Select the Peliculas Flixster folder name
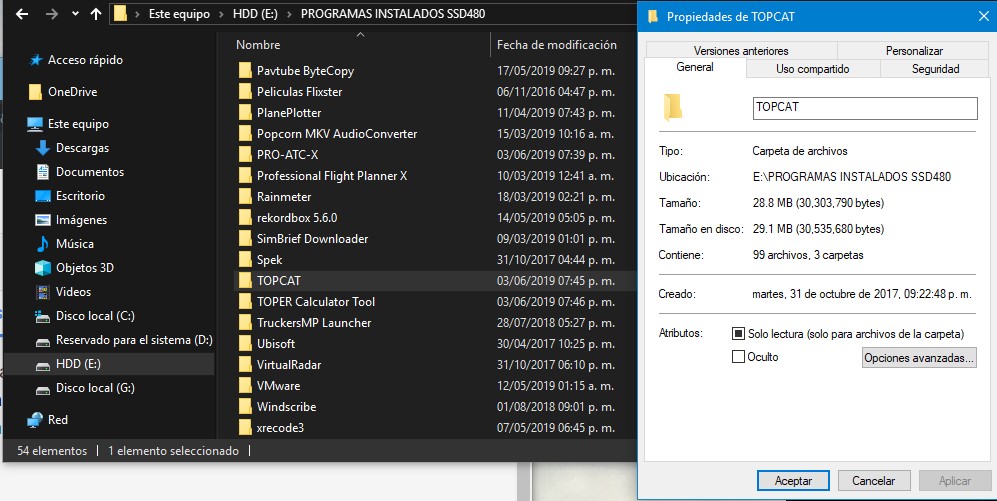This screenshot has width=997, height=501. click(299, 92)
